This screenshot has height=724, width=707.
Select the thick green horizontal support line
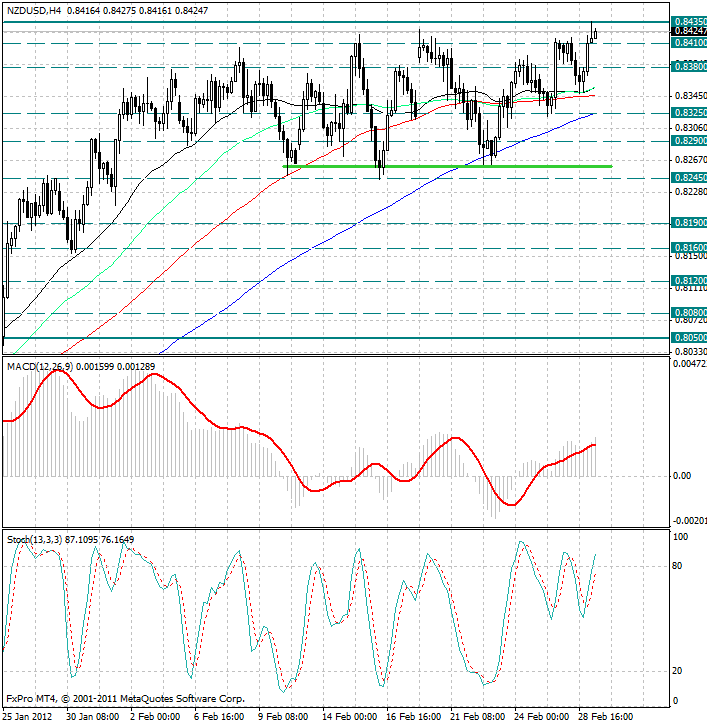(x=447, y=166)
